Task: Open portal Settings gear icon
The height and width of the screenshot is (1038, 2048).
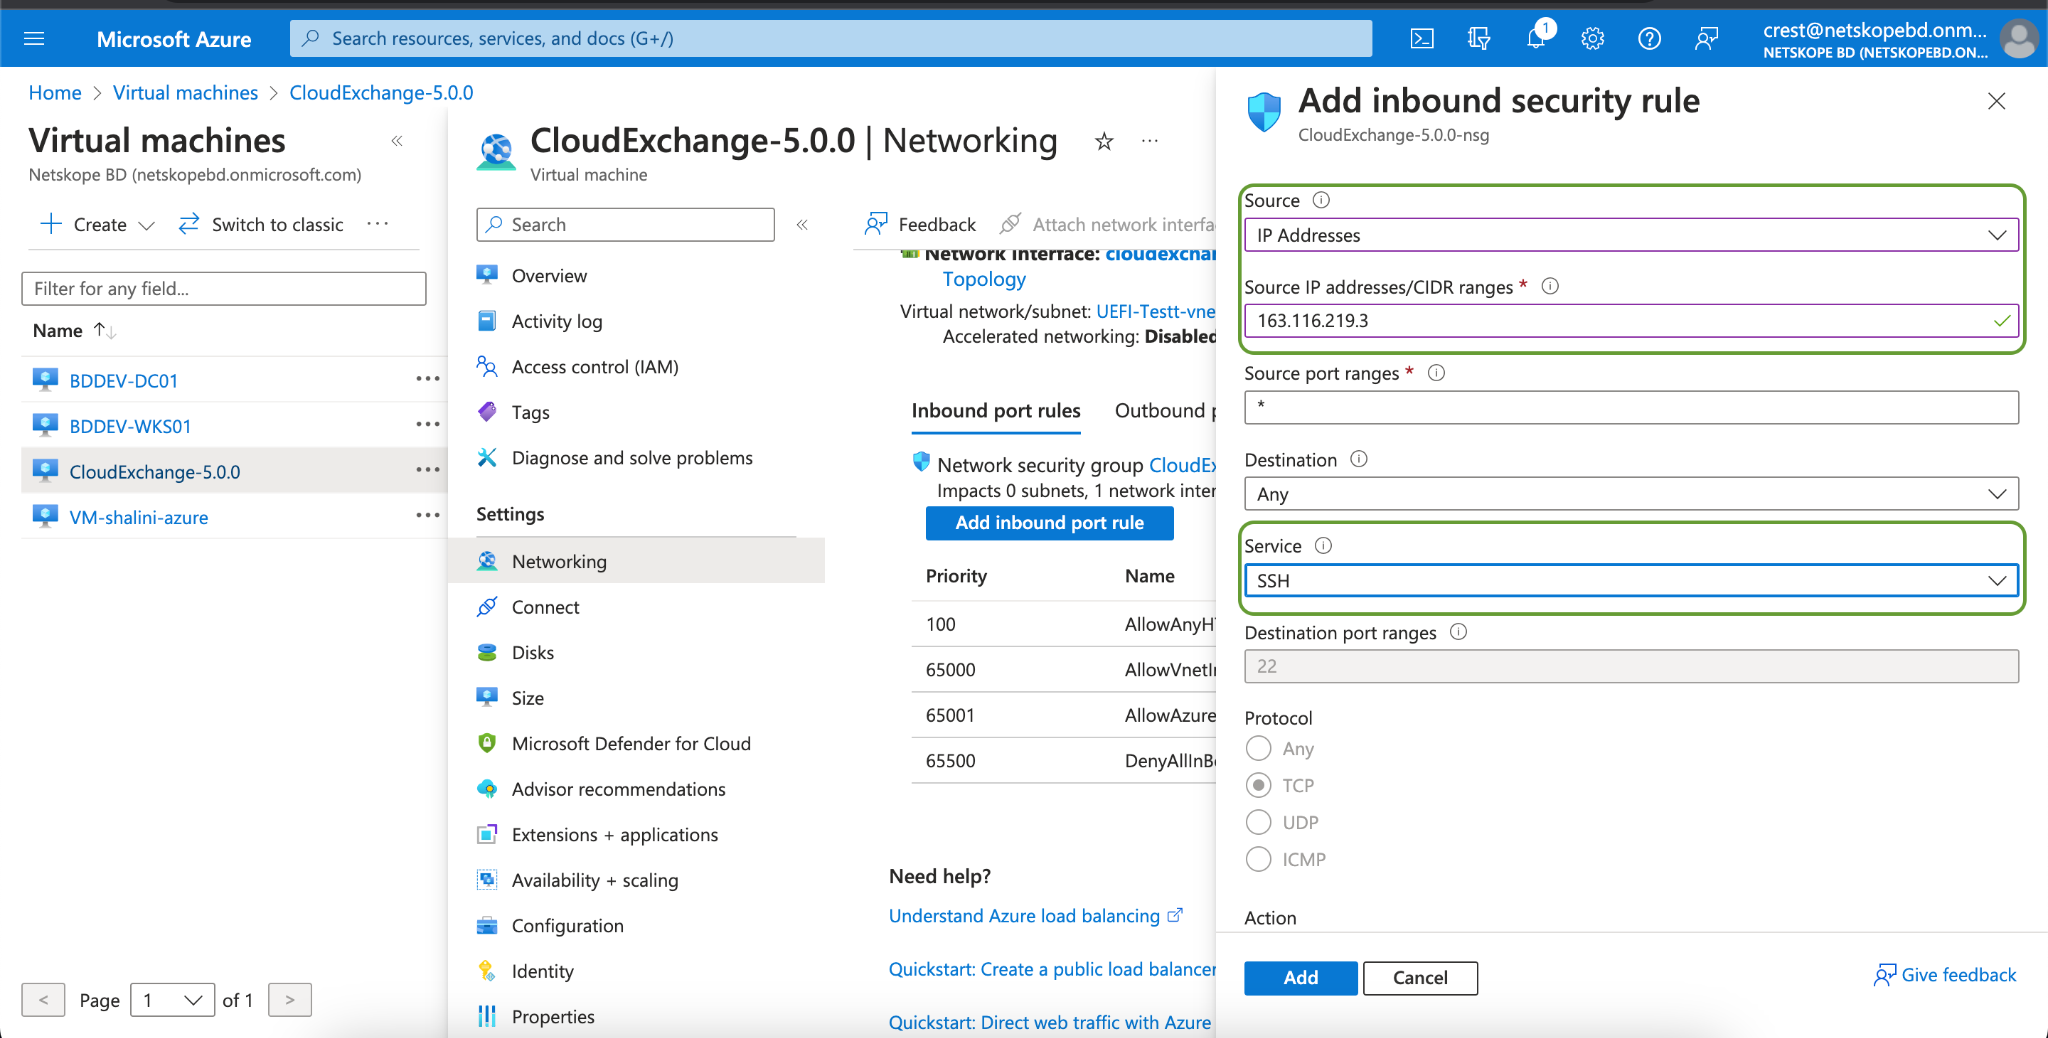Action: point(1592,39)
